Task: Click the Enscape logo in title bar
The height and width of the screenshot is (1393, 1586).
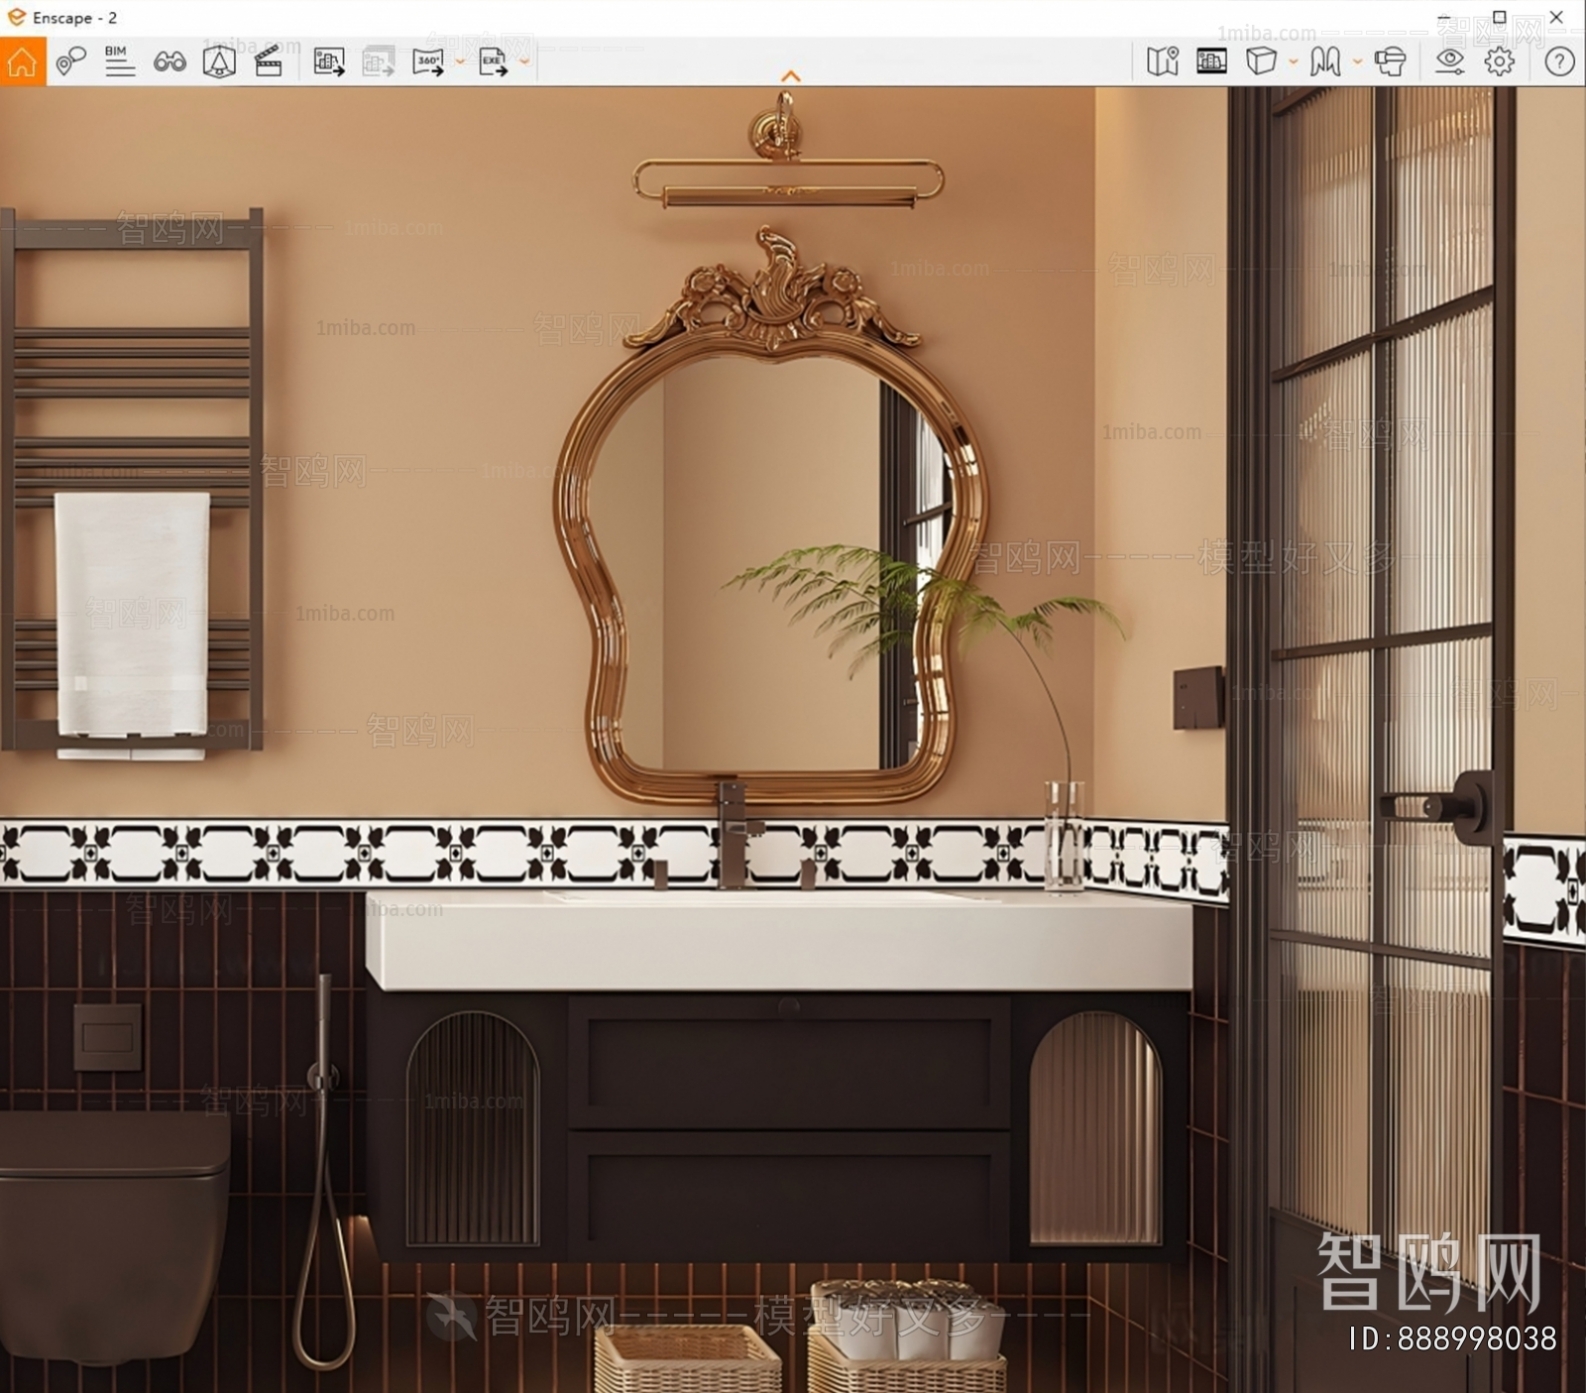Action: (16, 17)
